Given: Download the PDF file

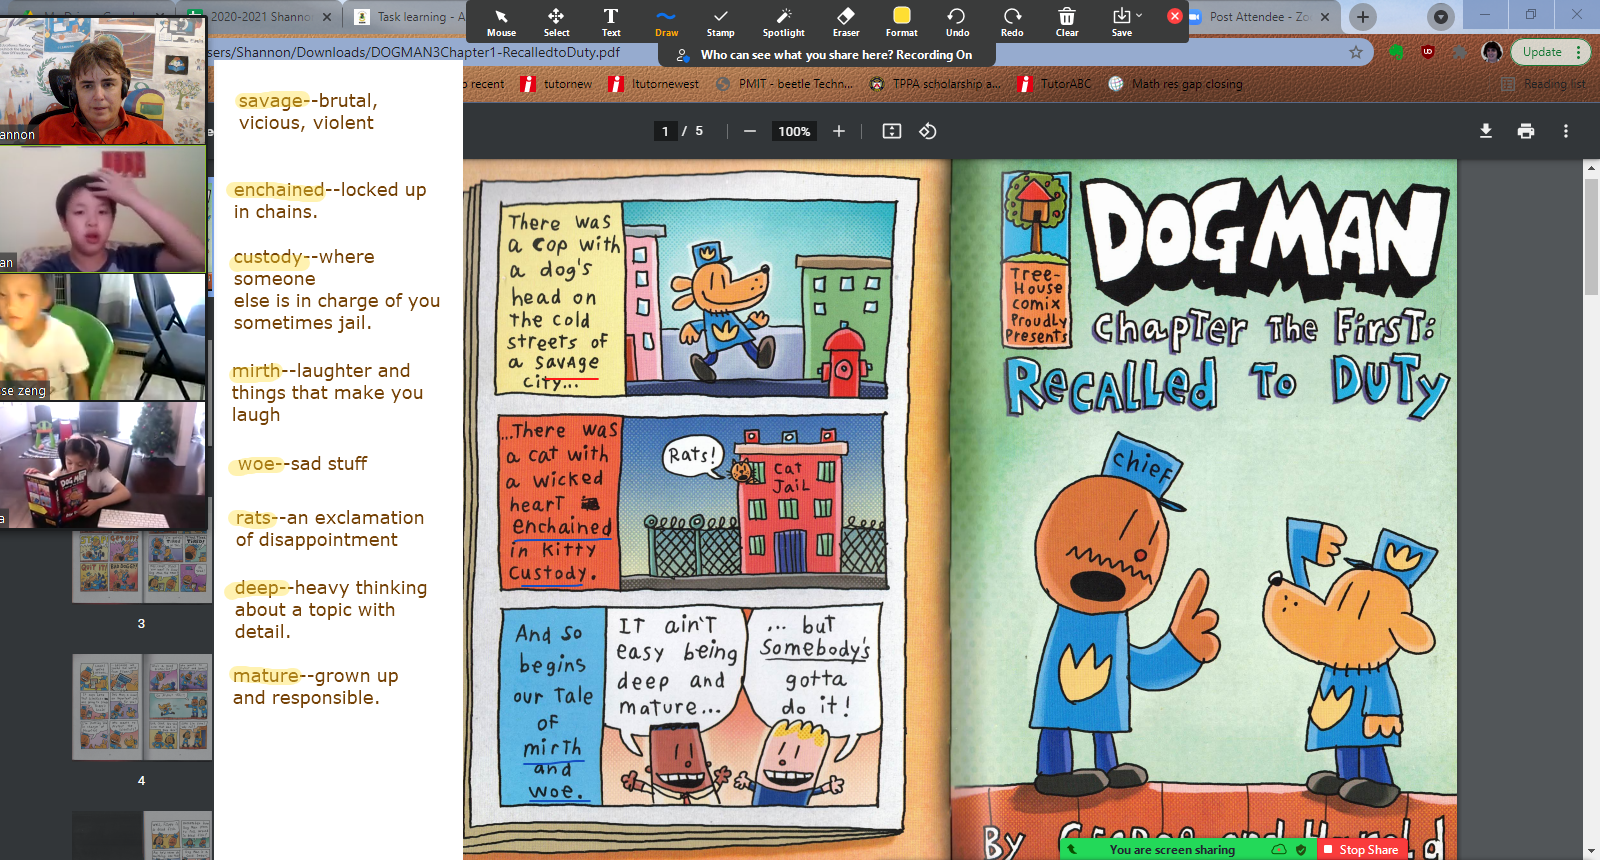Looking at the screenshot, I should [x=1486, y=131].
